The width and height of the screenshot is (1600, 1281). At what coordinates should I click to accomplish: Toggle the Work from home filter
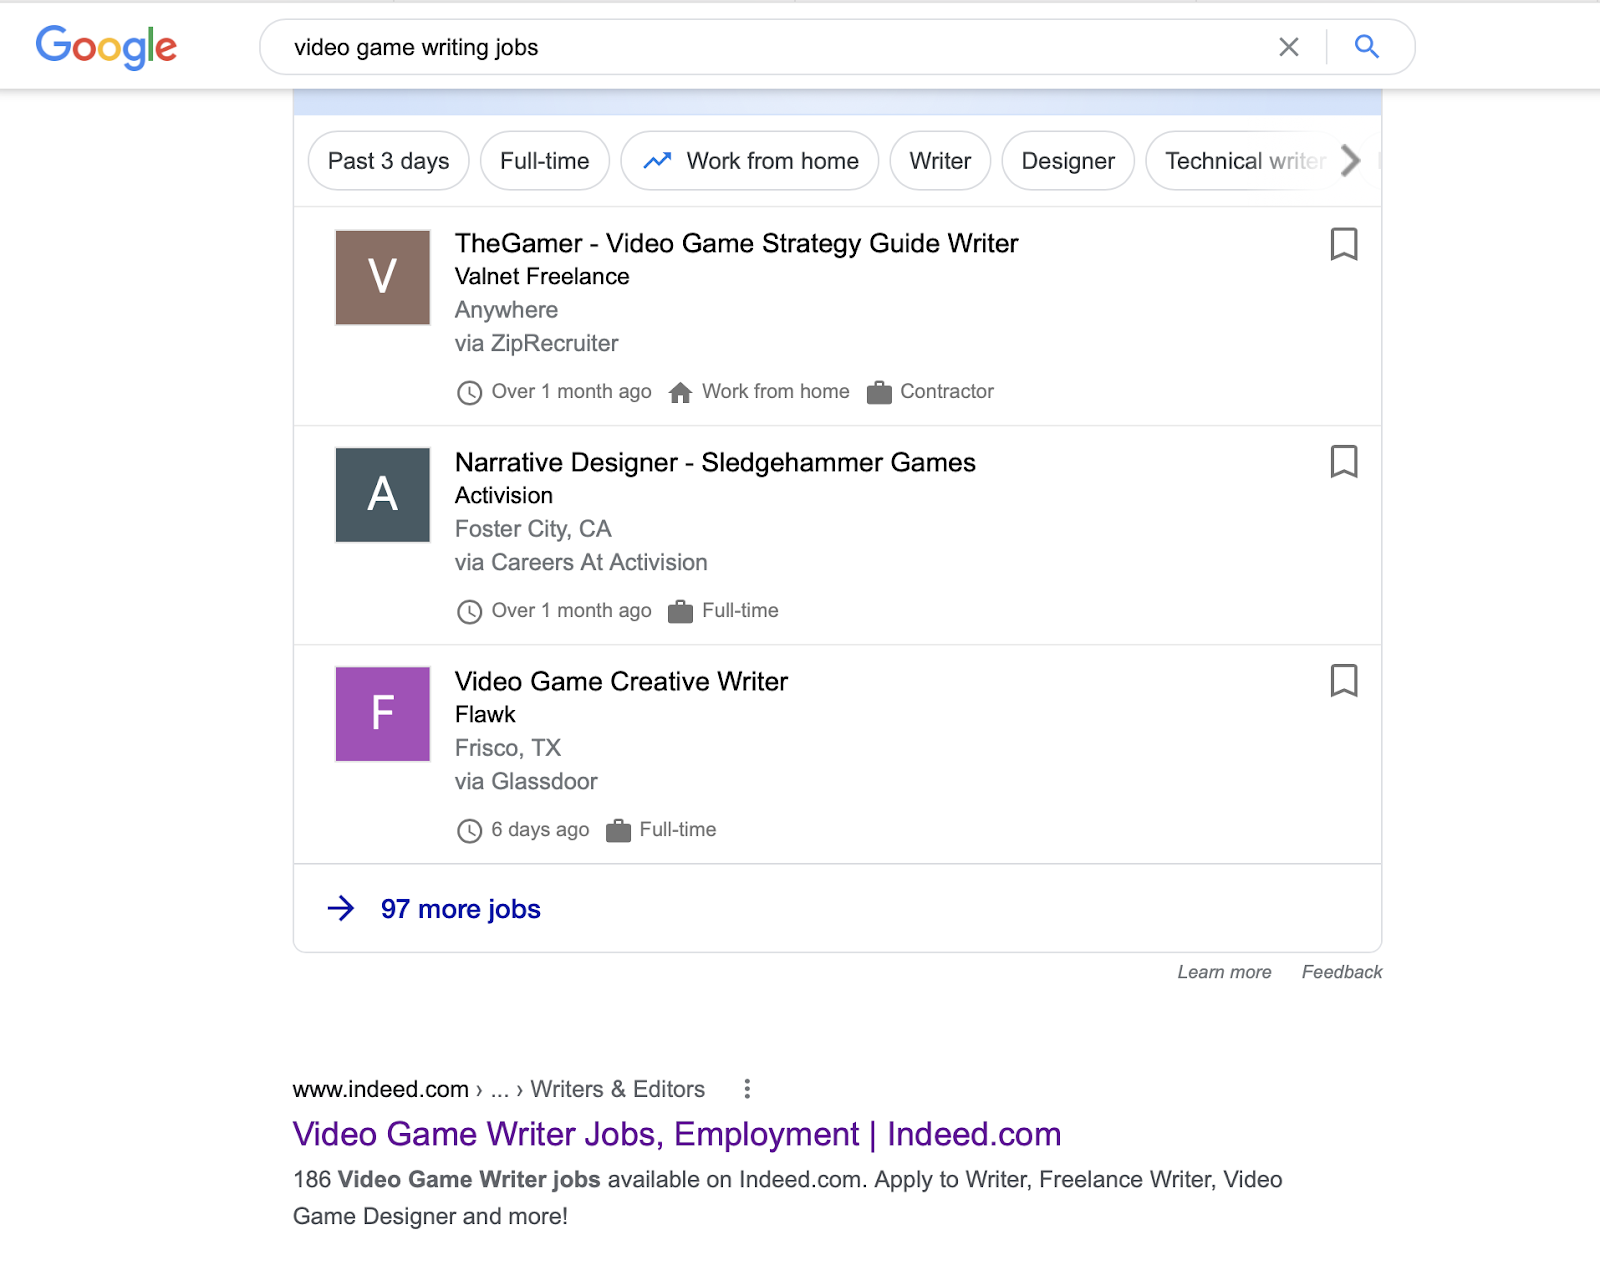pos(750,161)
